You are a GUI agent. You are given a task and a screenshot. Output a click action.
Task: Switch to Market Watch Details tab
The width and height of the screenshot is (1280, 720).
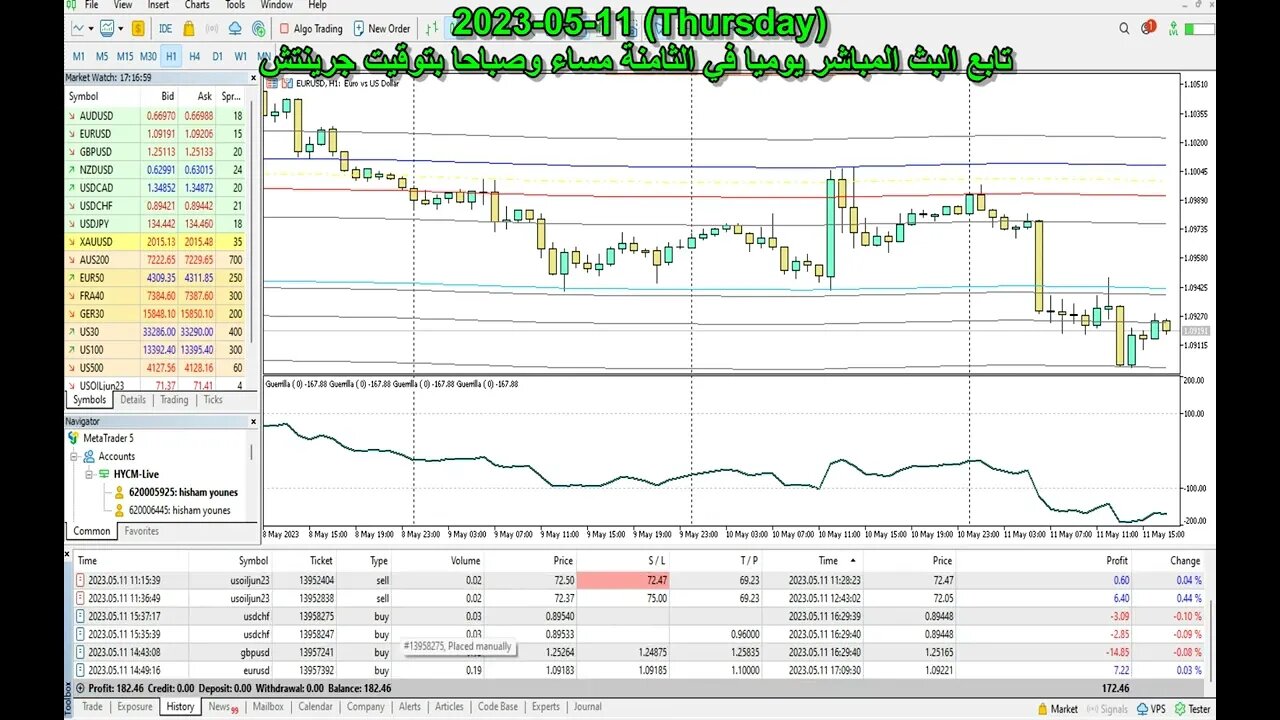click(x=133, y=400)
